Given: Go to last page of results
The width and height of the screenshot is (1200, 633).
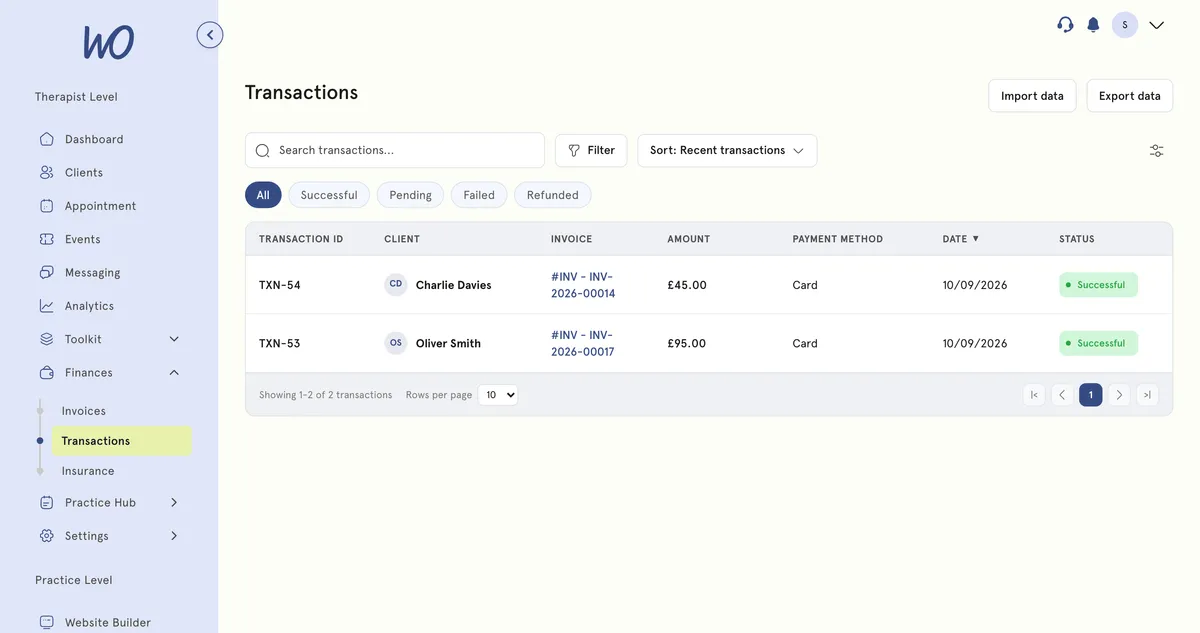Looking at the screenshot, I should click(x=1147, y=395).
